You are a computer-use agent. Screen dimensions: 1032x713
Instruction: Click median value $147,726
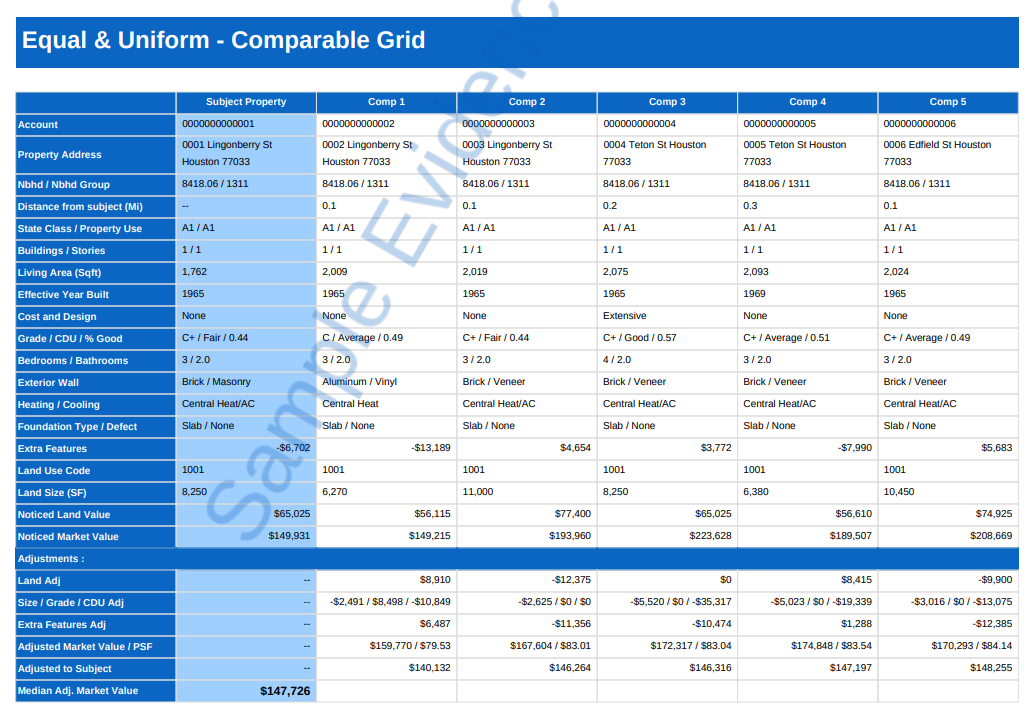tap(285, 691)
